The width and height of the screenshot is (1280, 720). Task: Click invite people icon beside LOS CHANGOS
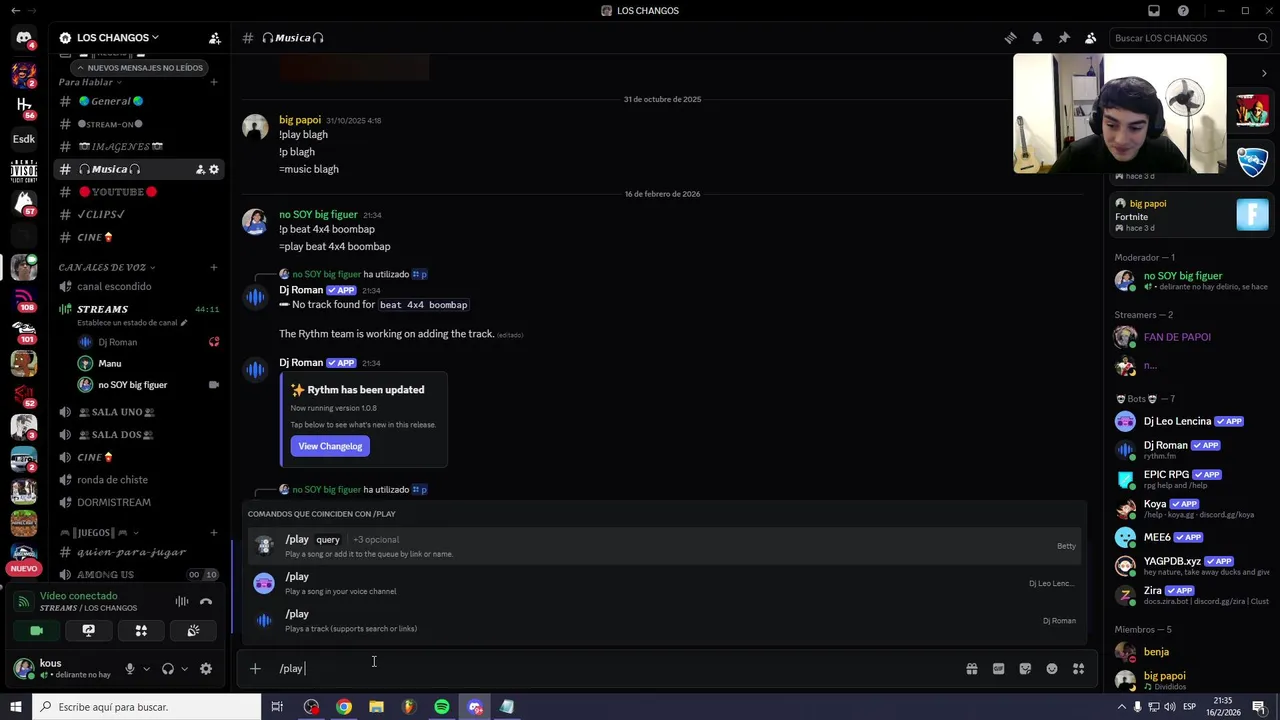pos(214,38)
